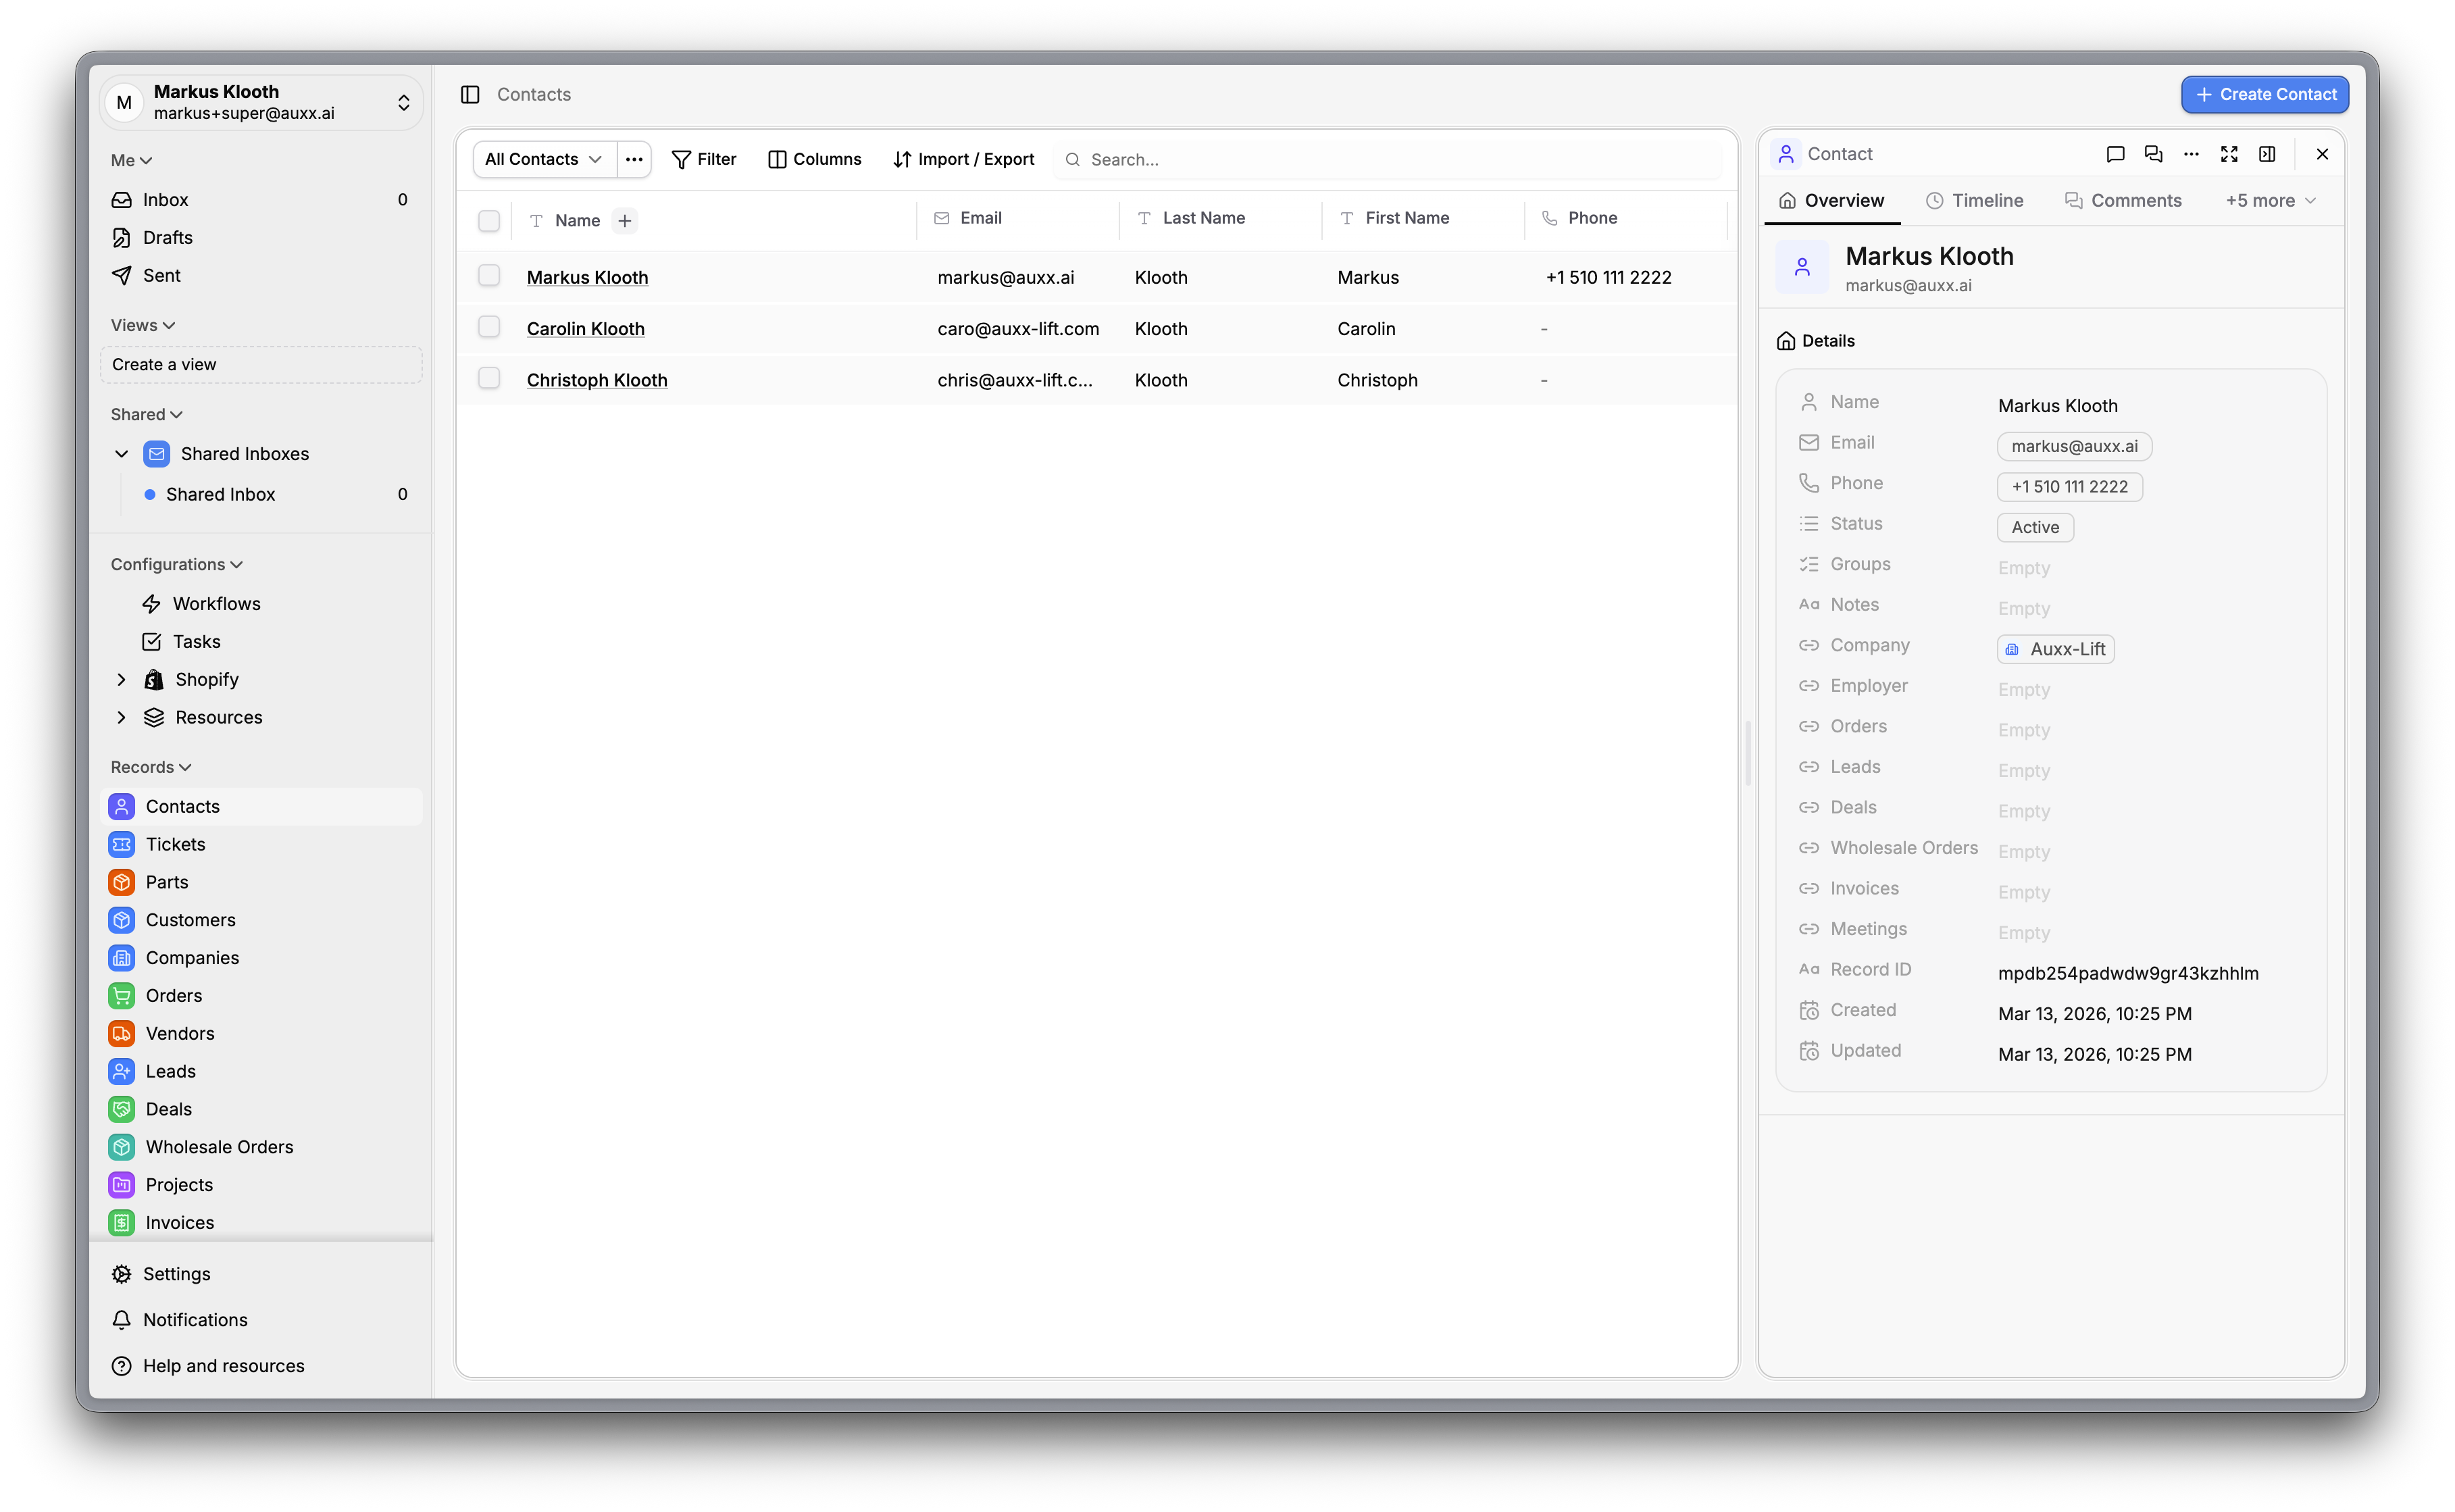This screenshot has height=1512, width=2455.
Task: Open Tickets records
Action: pyautogui.click(x=260, y=844)
